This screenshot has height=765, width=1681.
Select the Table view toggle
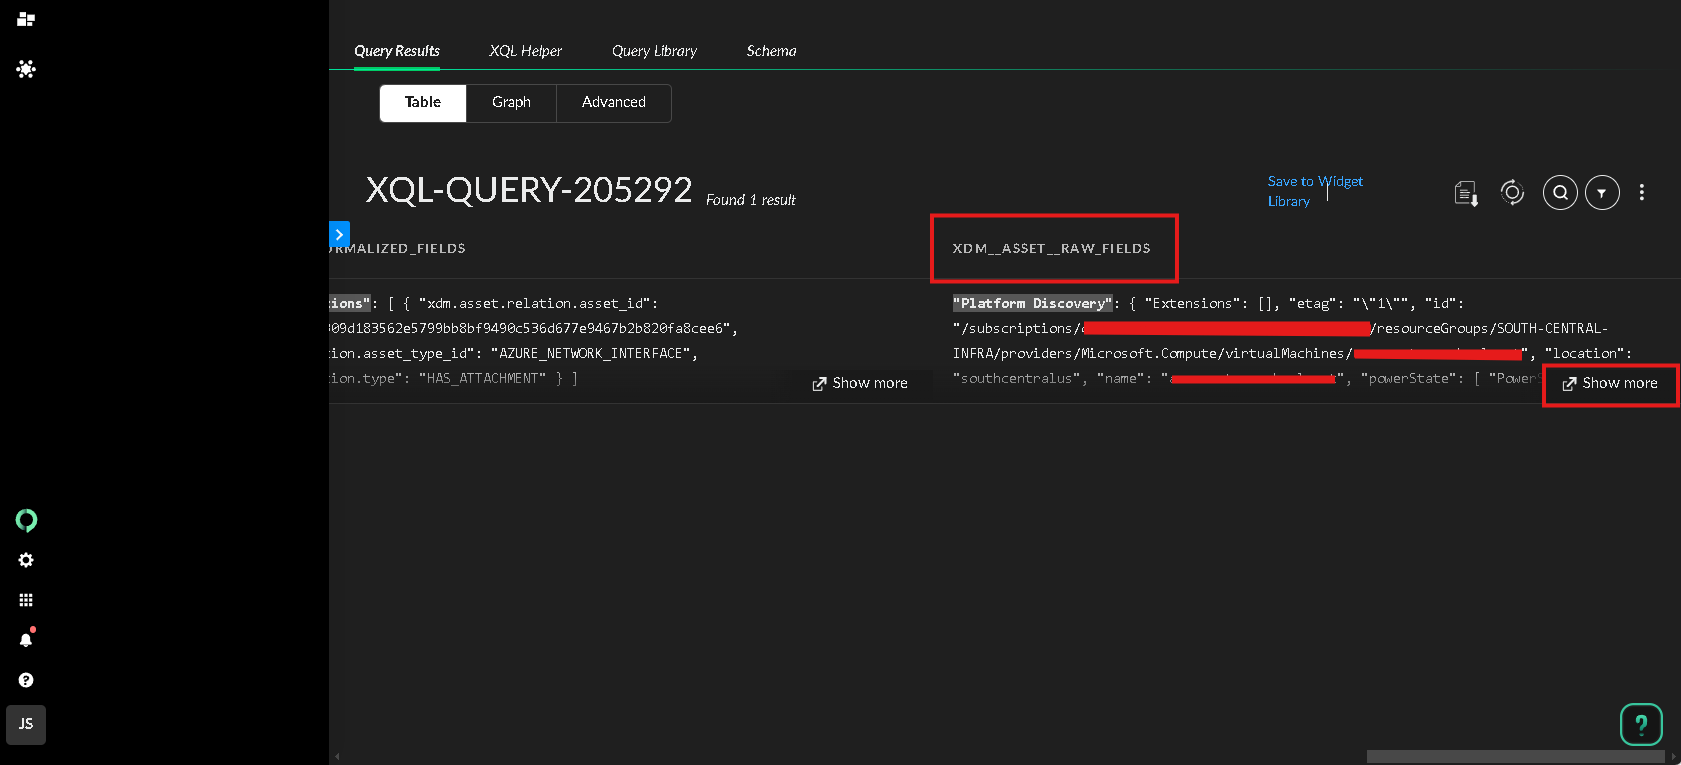point(423,102)
